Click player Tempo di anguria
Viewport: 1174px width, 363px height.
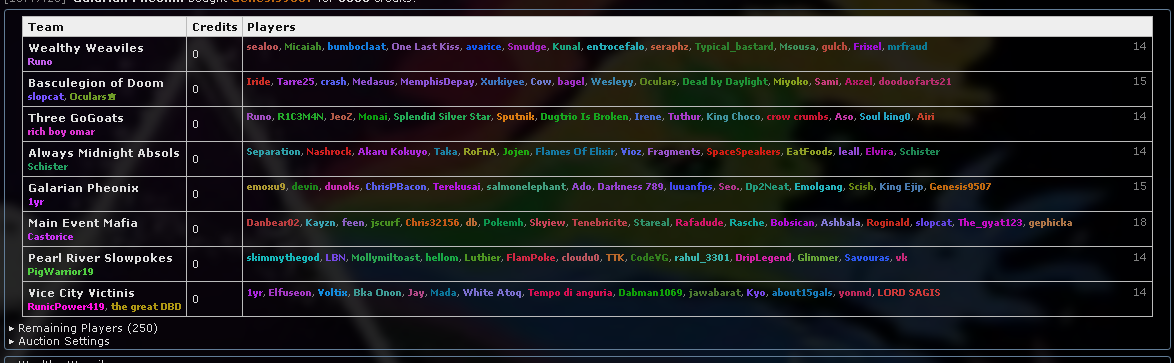(x=570, y=292)
